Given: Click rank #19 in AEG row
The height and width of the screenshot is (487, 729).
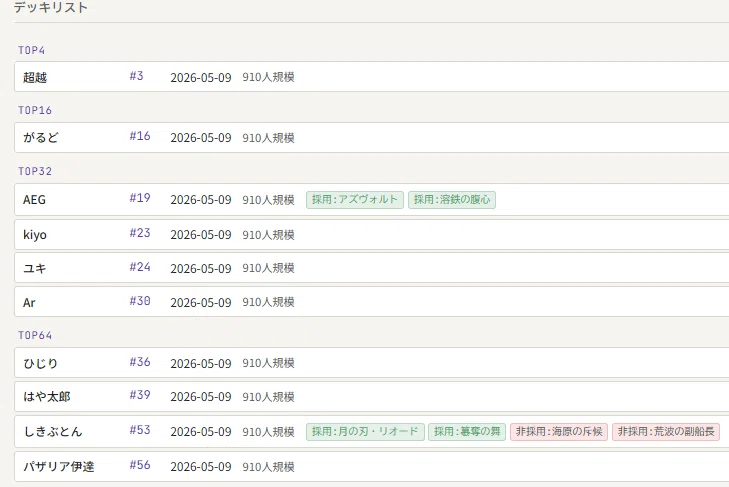Looking at the screenshot, I should tap(140, 198).
